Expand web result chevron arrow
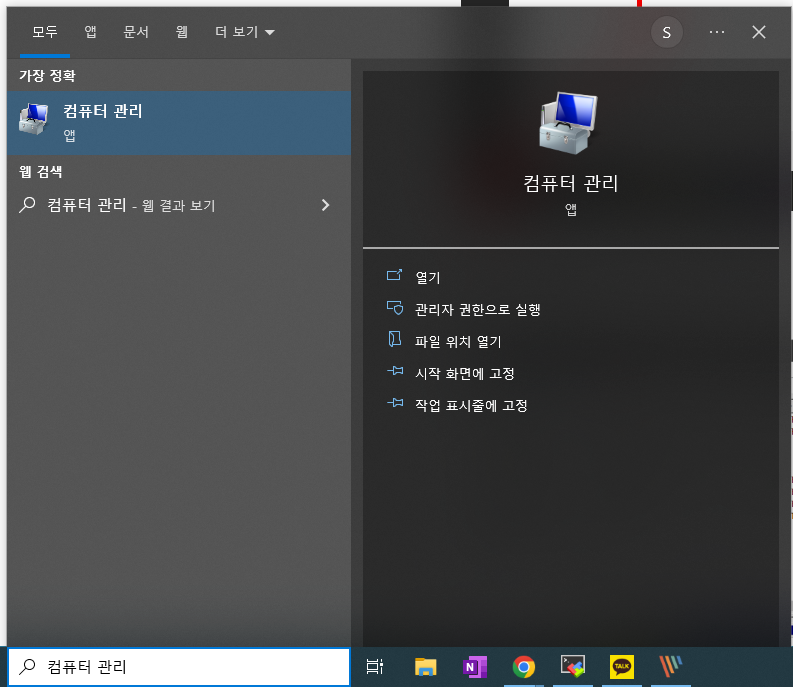 click(325, 205)
